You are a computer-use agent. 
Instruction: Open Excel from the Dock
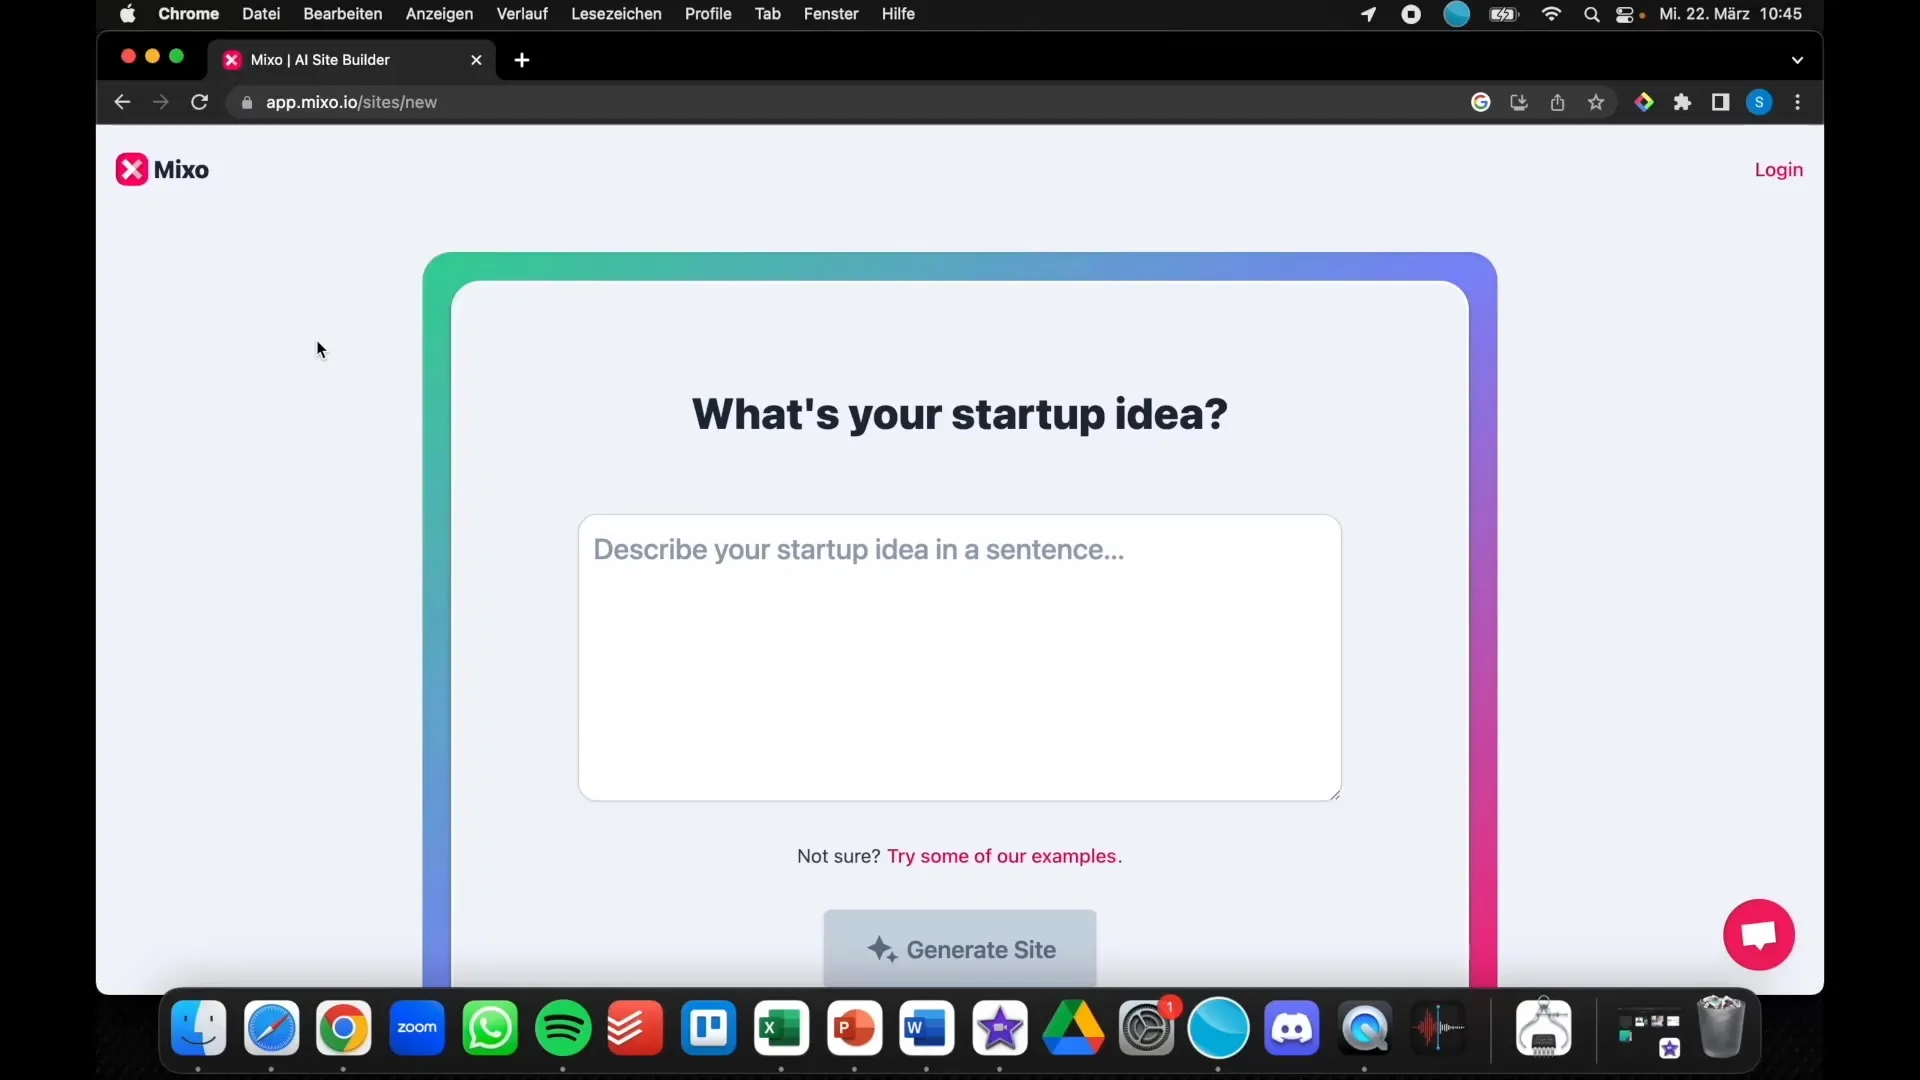(x=781, y=1028)
